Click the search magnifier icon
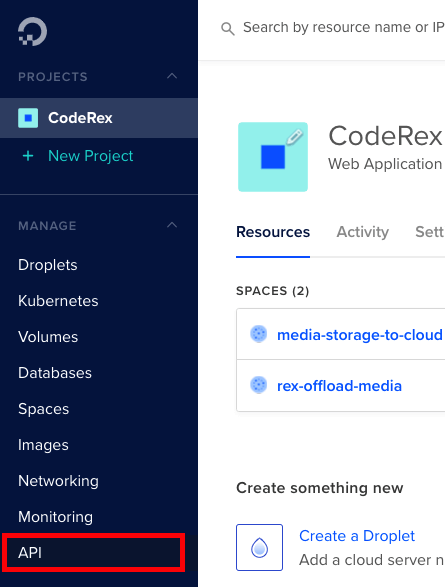Screen dimensions: 445x587 pyautogui.click(x=228, y=28)
